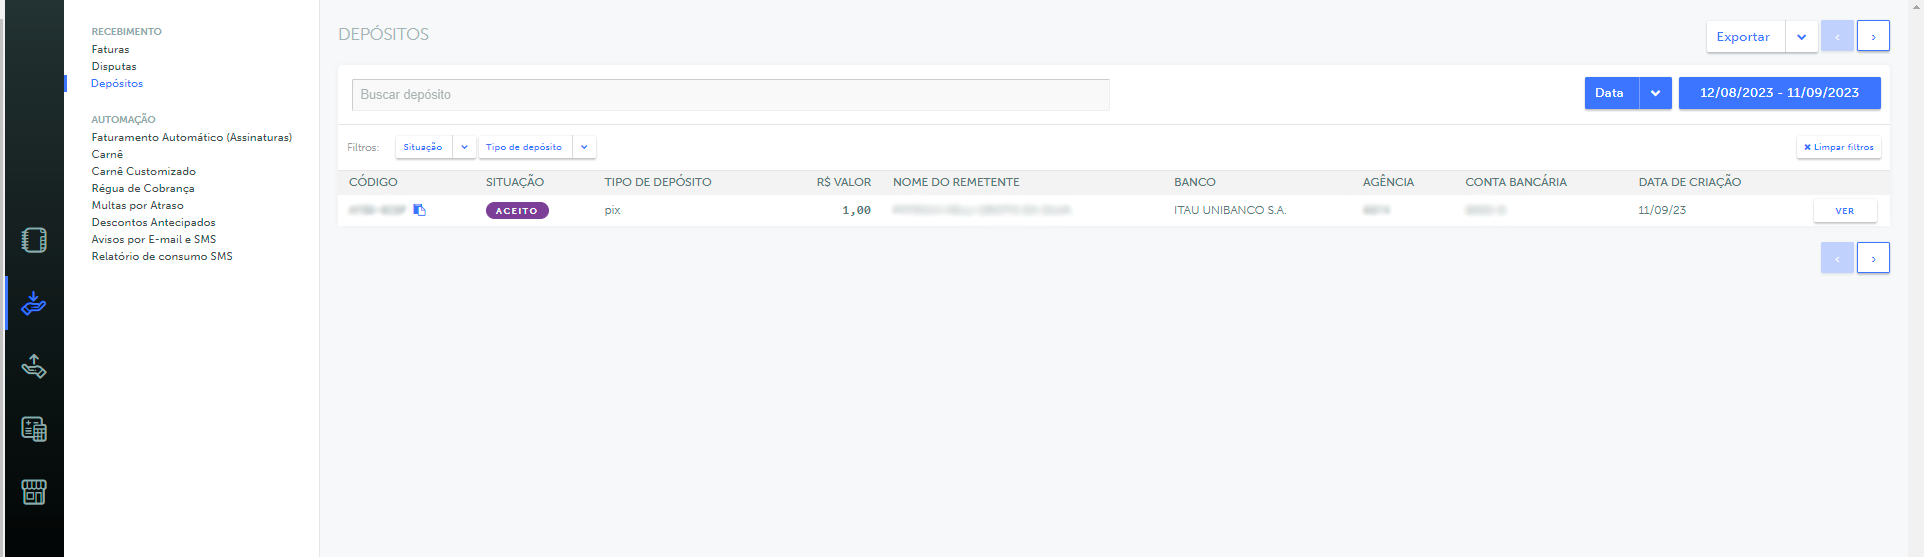Click the R$ VALOR column header

point(844,182)
